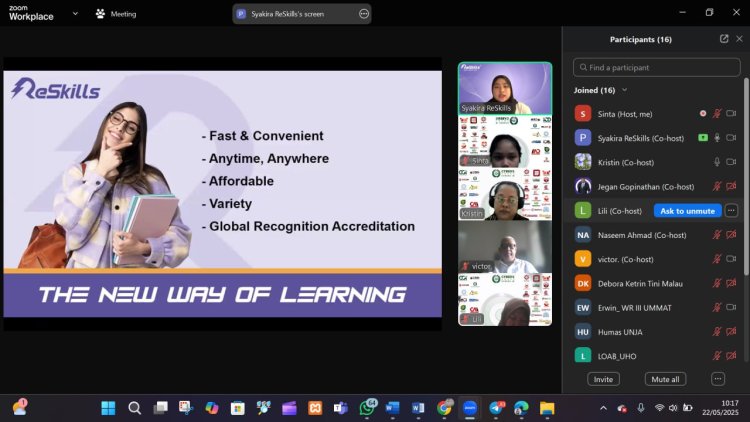Click Naseem Ahmad's disabled camera icon
The height and width of the screenshot is (422, 750).
[x=731, y=234]
